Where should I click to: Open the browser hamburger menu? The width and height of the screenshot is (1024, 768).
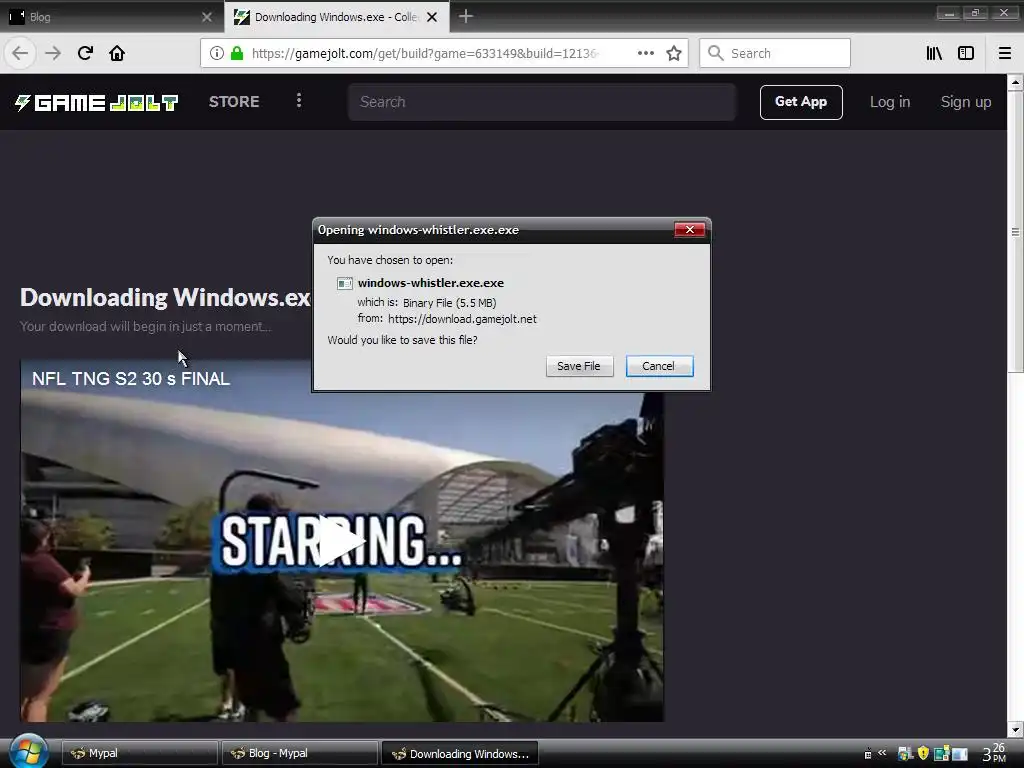point(1004,53)
